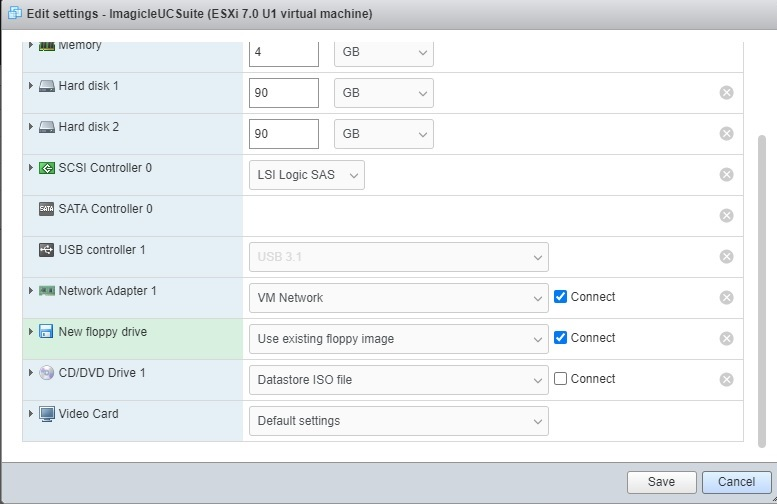
Task: Remove New floppy drive using X icon
Action: click(727, 338)
